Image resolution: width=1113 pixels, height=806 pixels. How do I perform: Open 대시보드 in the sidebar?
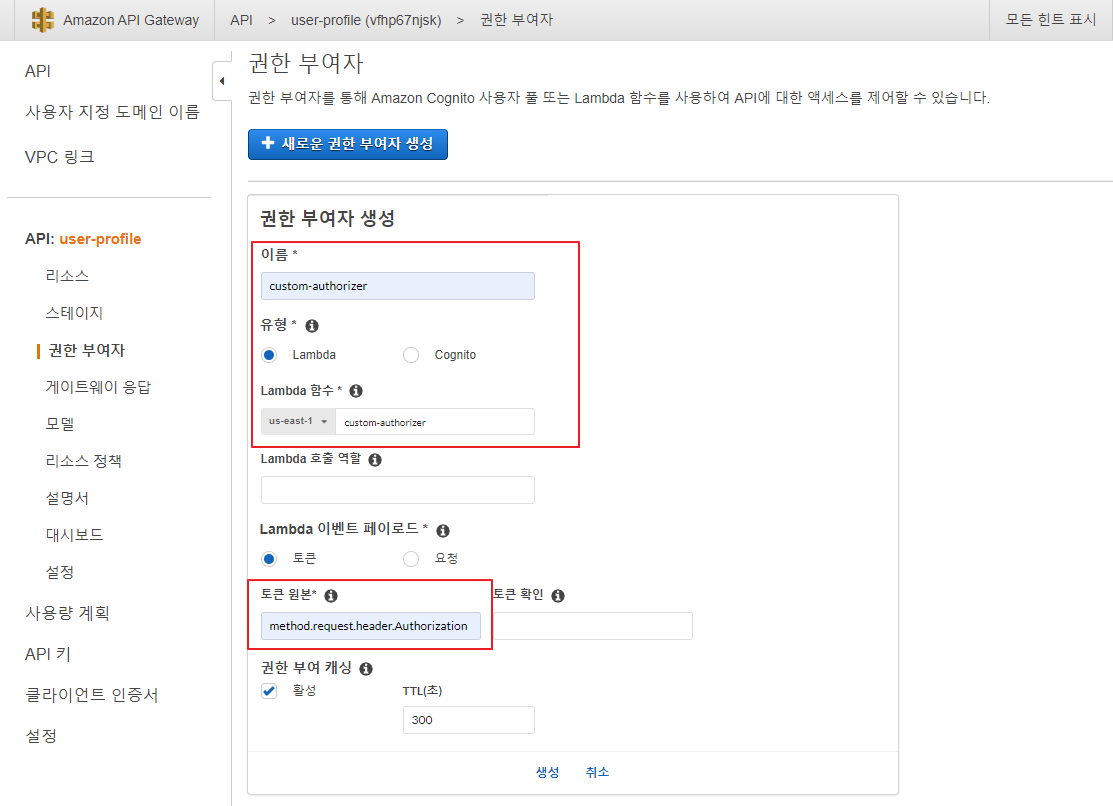coord(75,535)
